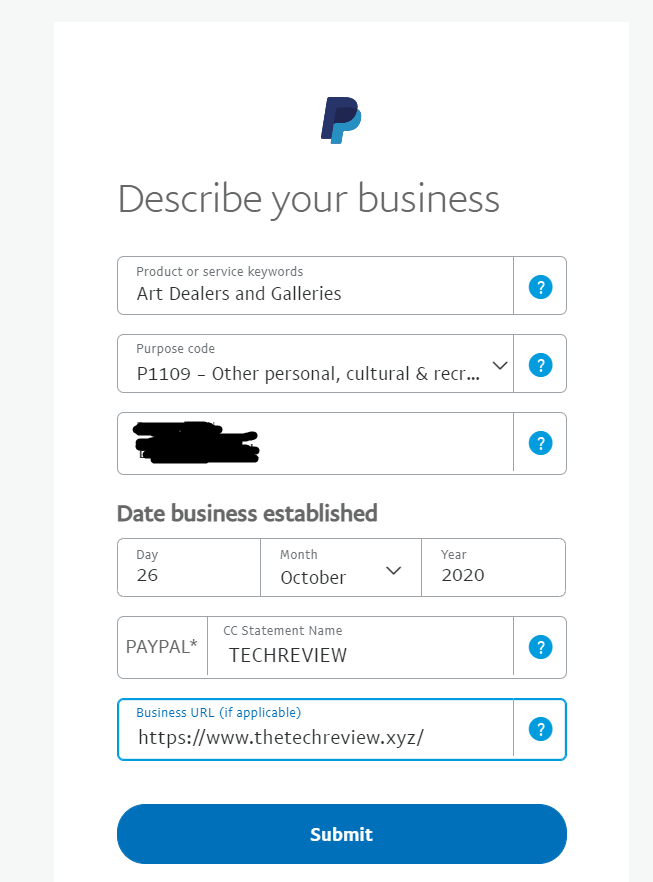
Task: Select the P1109 purpose code text
Action: click(x=300, y=372)
